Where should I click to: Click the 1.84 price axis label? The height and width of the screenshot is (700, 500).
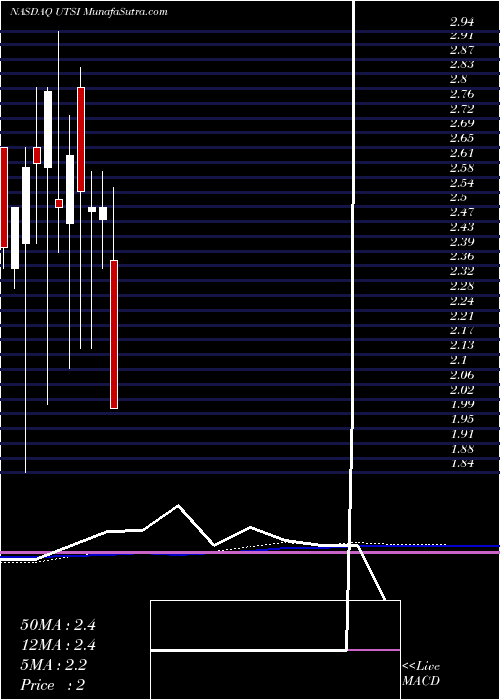point(462,463)
